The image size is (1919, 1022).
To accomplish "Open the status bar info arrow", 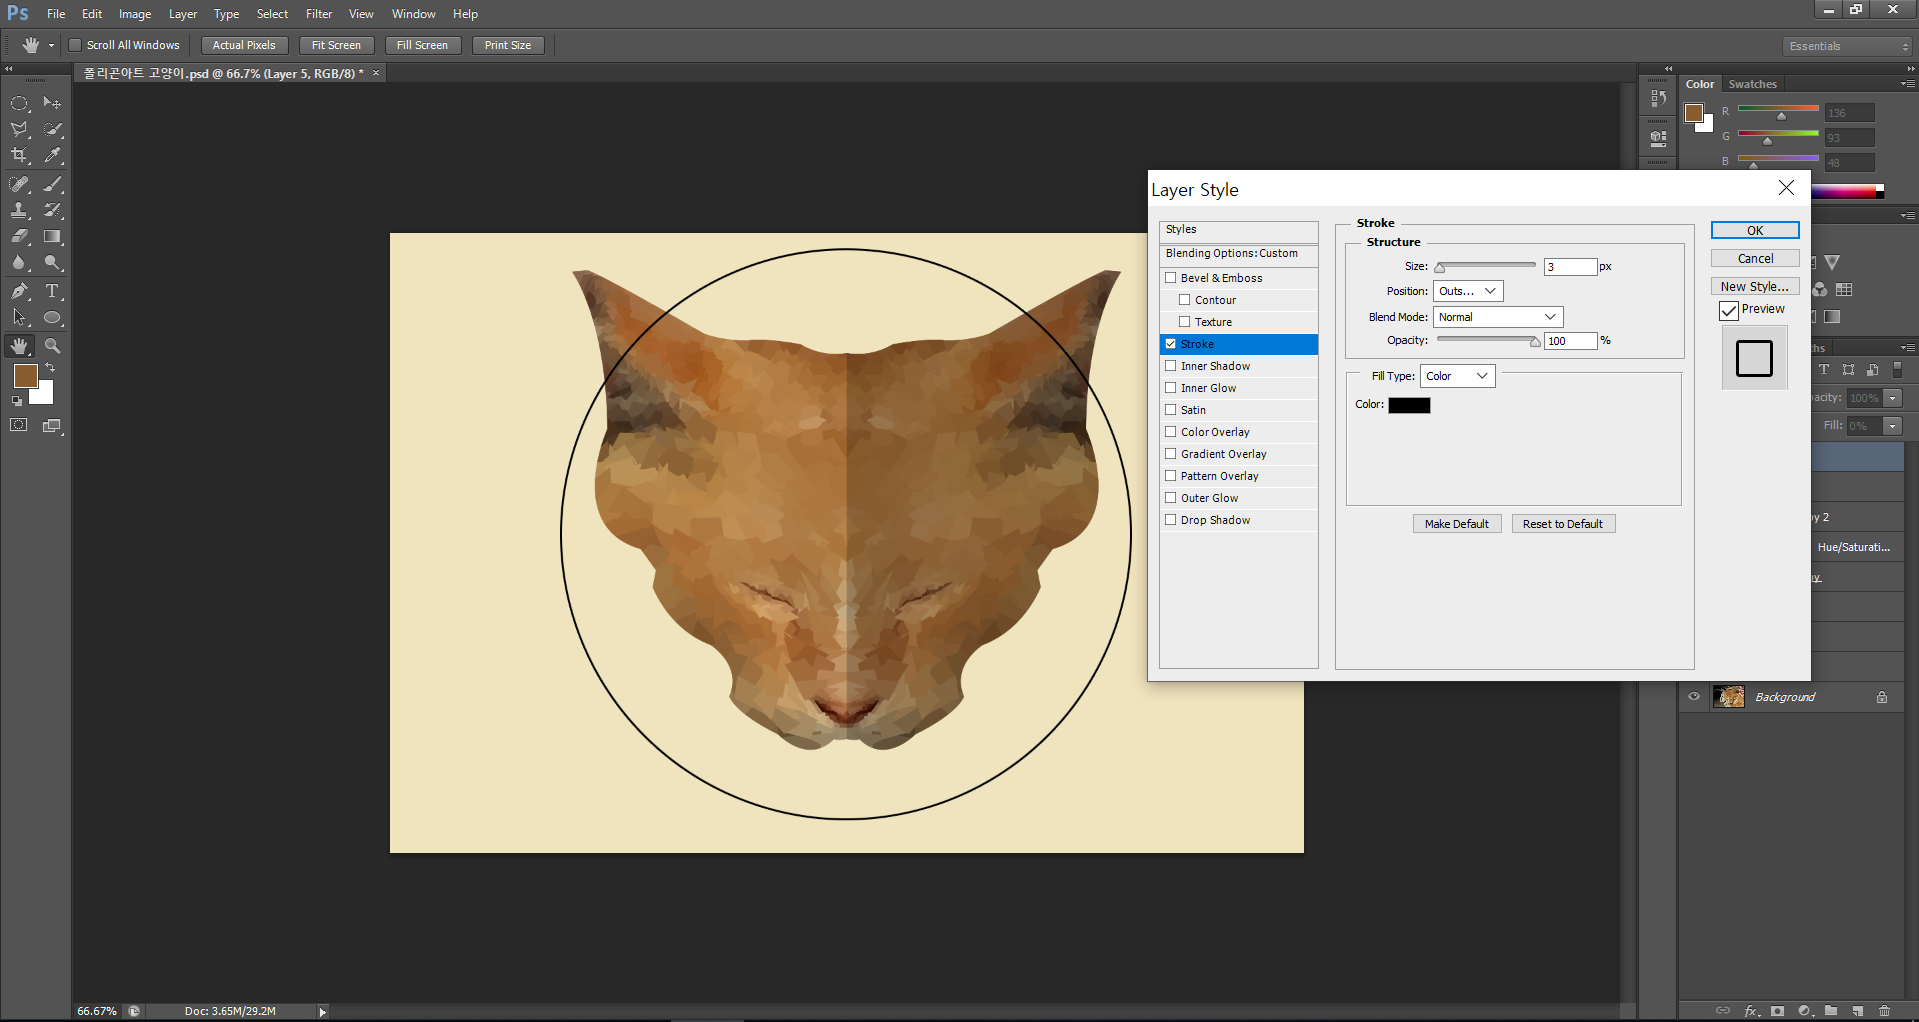I will tap(322, 1012).
